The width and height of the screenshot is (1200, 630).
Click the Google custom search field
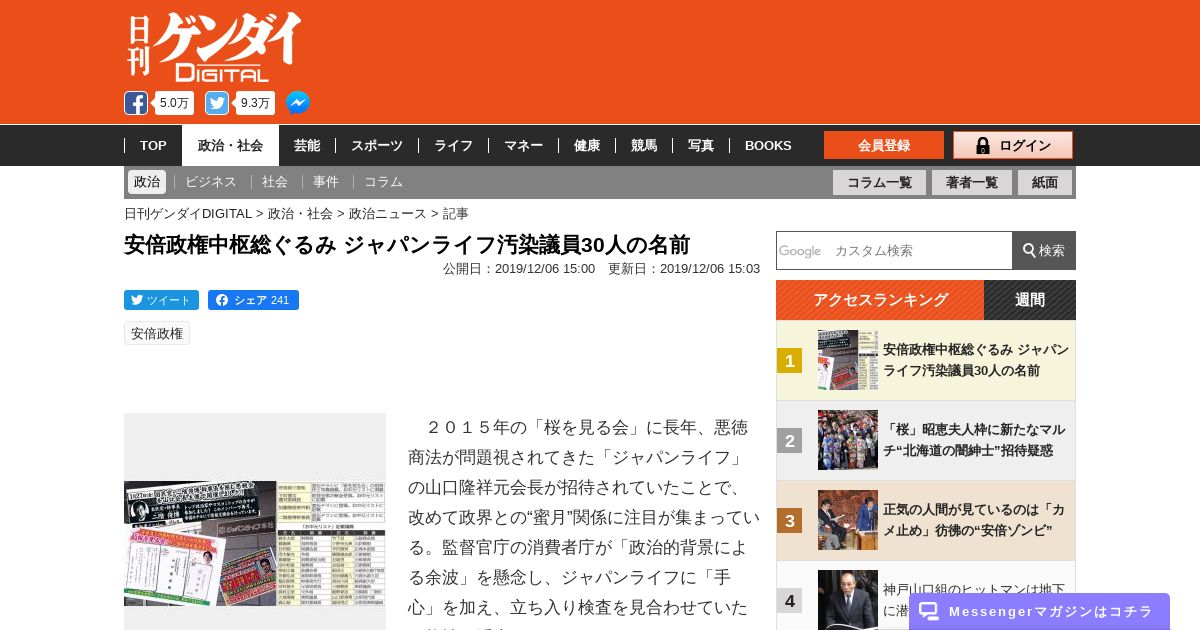894,250
